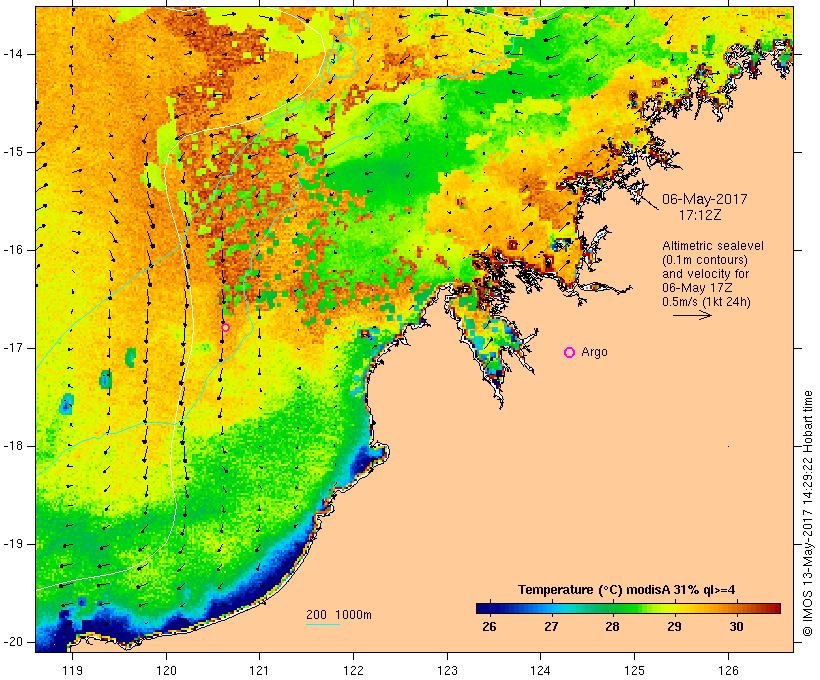Click colorbar label '30'

click(x=736, y=627)
